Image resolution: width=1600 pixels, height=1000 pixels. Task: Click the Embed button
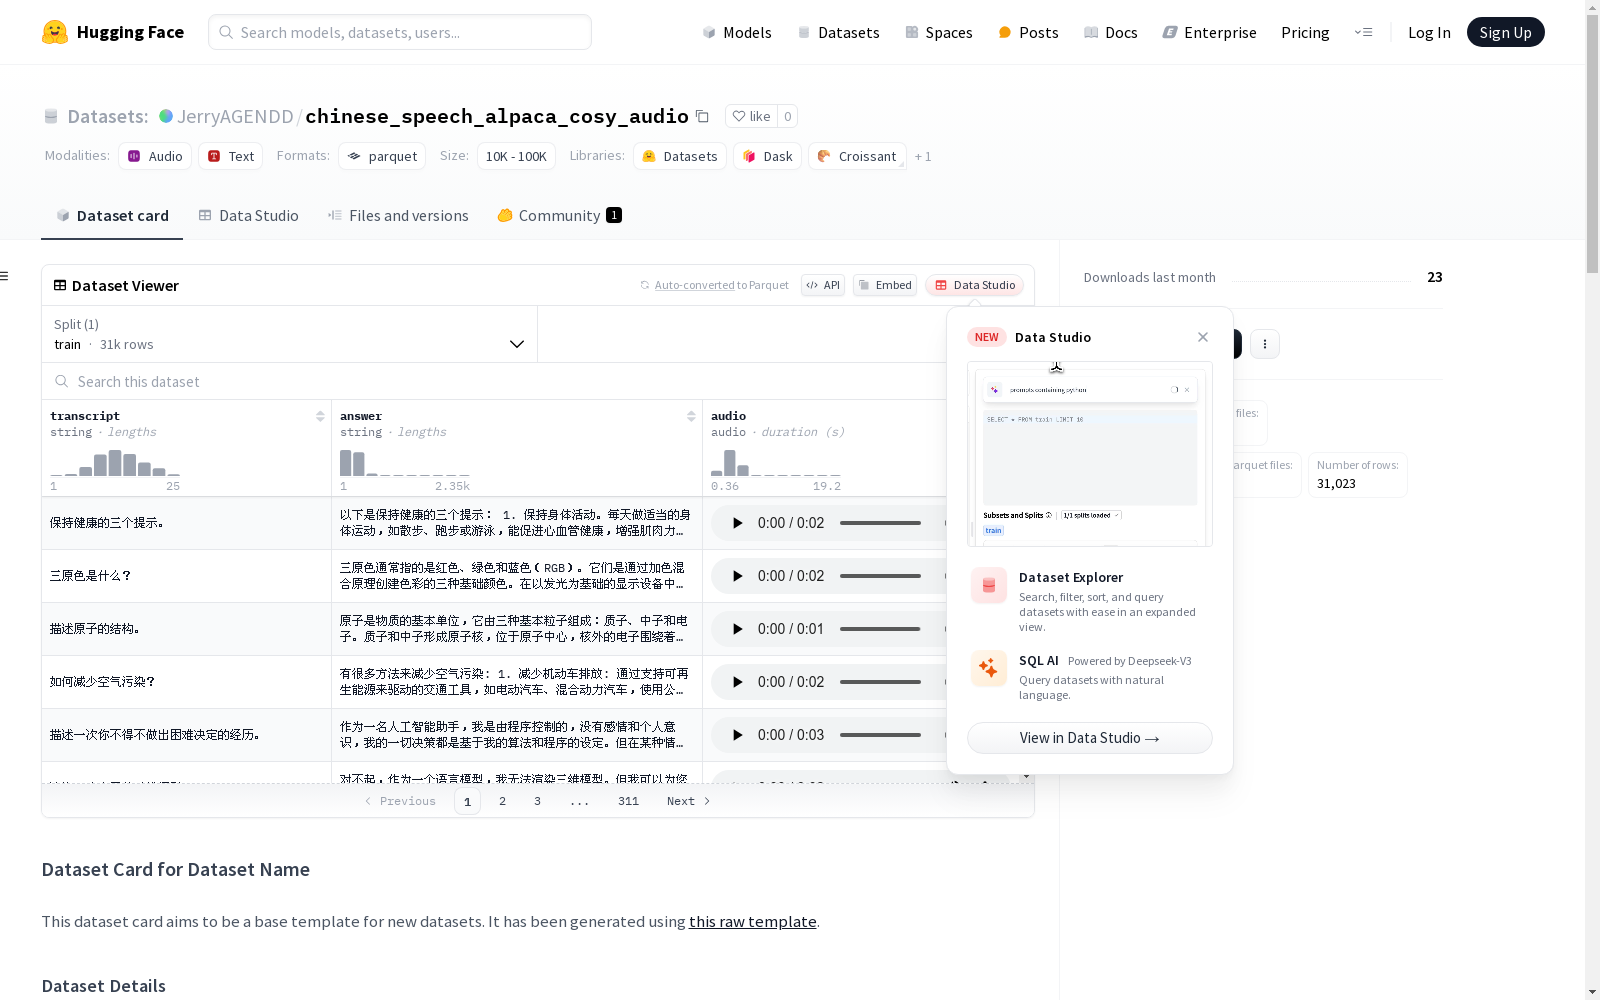click(885, 285)
